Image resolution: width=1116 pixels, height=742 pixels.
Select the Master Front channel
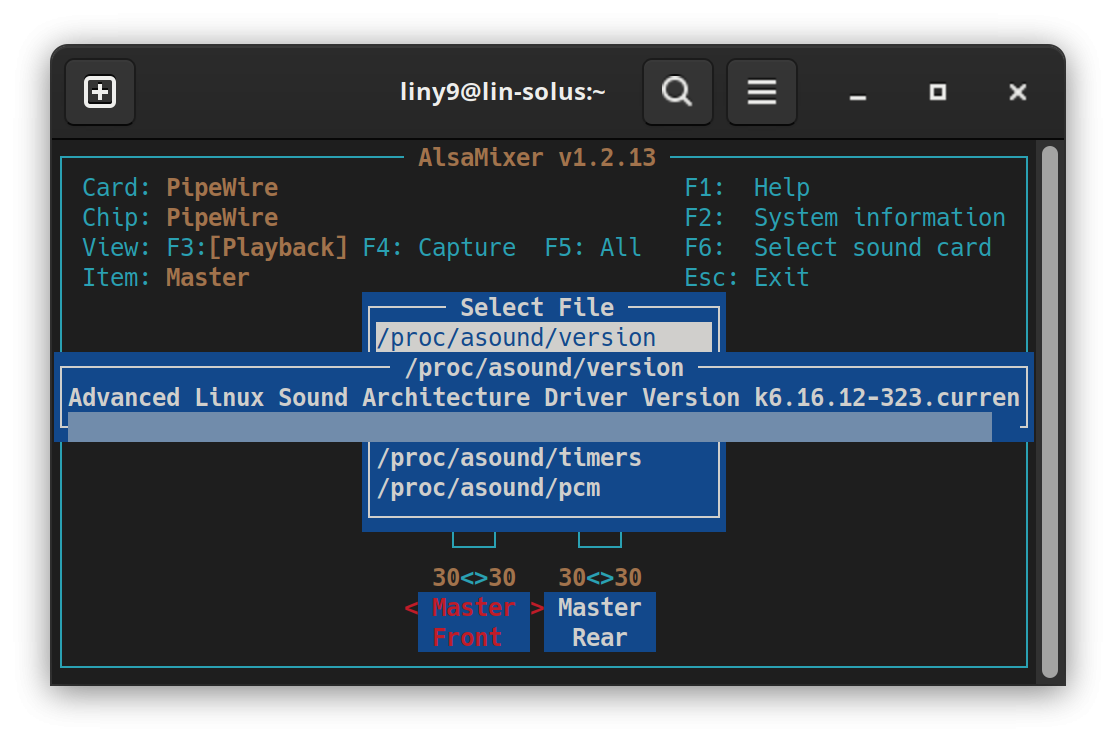tap(474, 622)
